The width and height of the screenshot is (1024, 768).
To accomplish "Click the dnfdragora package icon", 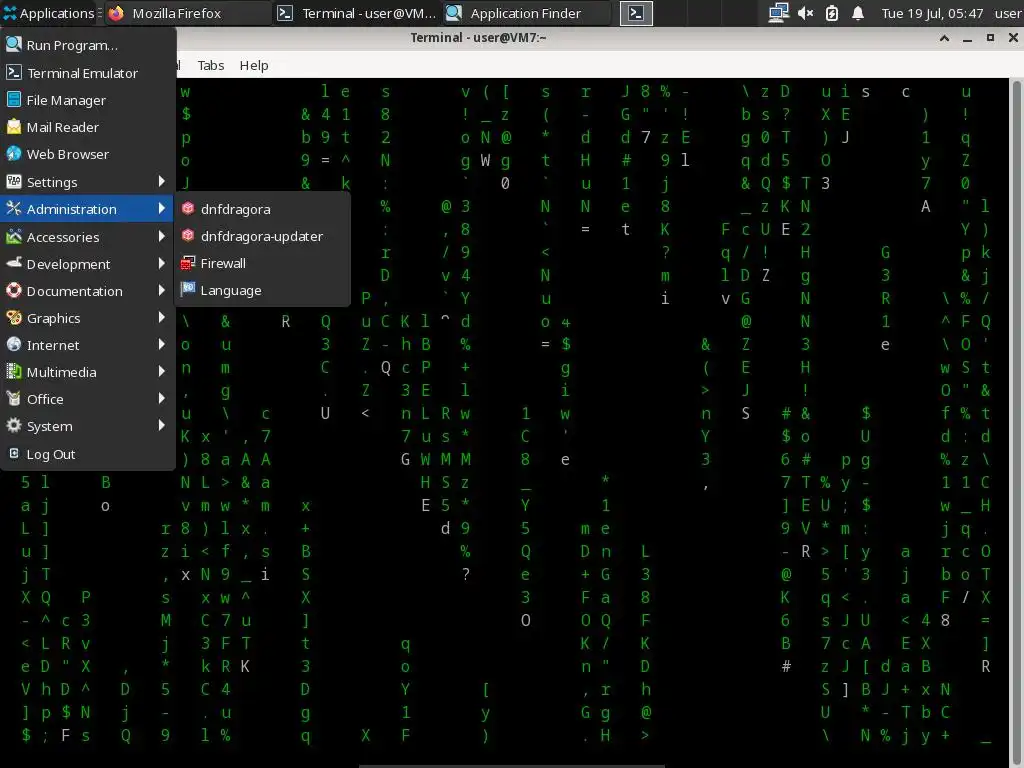I will click(x=188, y=208).
